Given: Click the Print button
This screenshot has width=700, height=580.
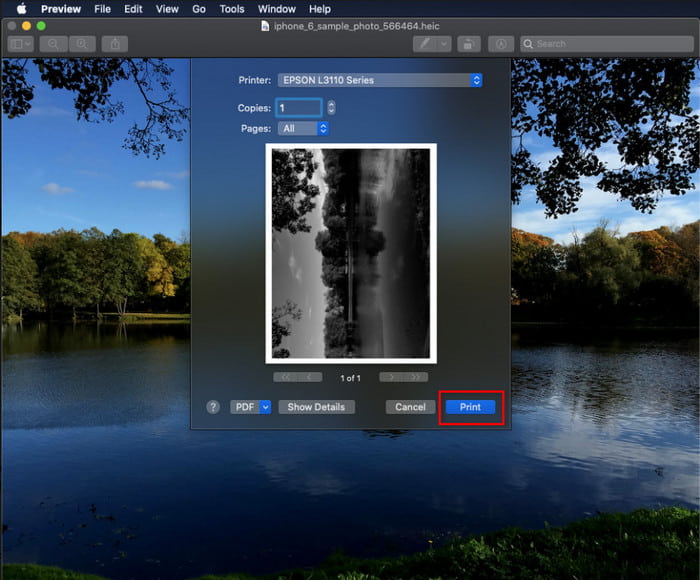Looking at the screenshot, I should [x=470, y=407].
